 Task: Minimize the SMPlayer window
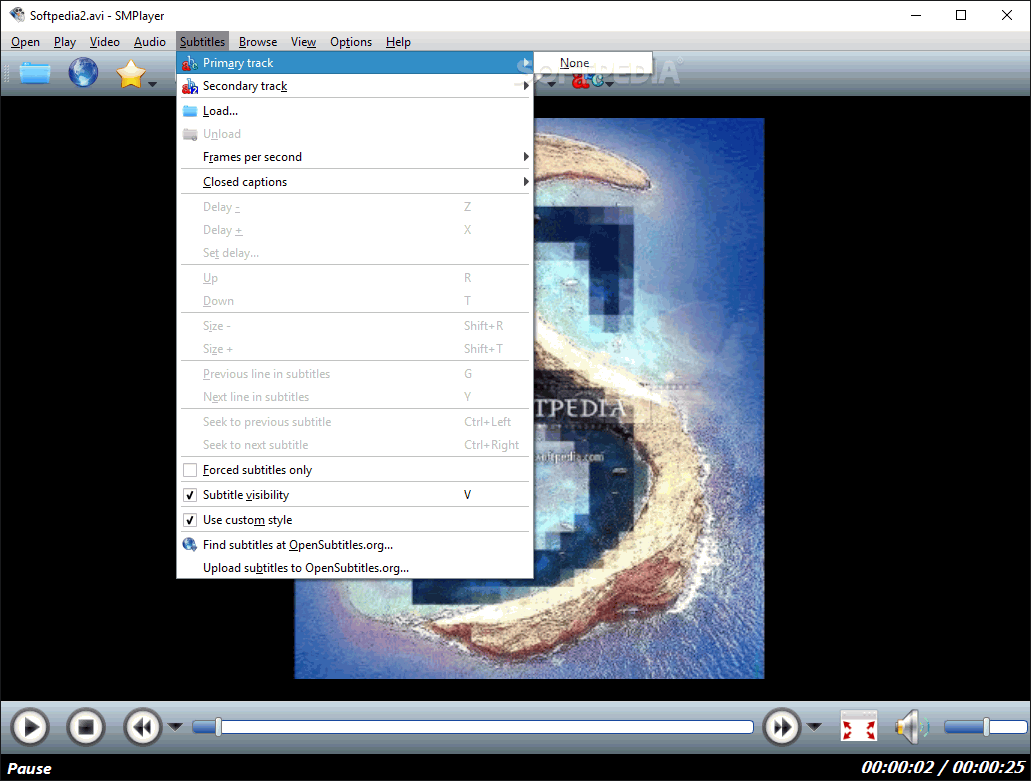tap(915, 15)
